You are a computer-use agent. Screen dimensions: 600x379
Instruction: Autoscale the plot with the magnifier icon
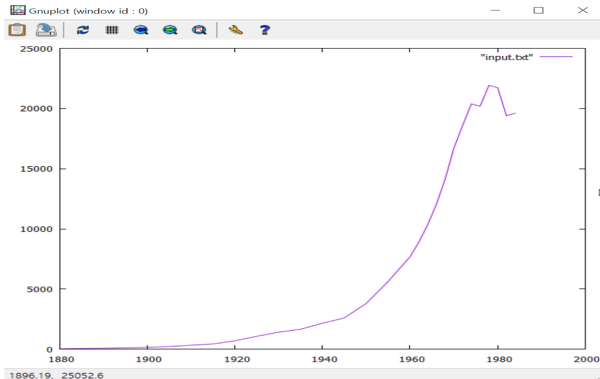(199, 30)
